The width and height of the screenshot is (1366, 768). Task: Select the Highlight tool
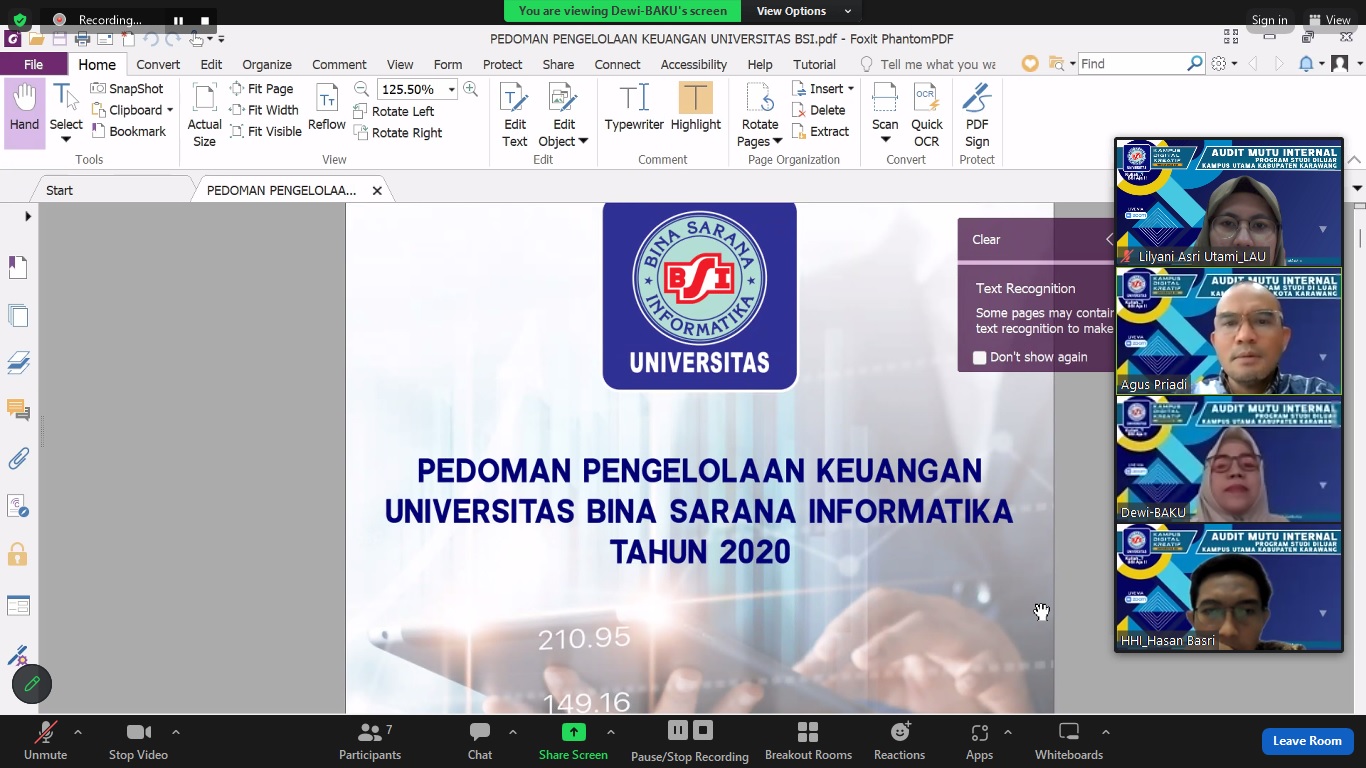[x=696, y=108]
